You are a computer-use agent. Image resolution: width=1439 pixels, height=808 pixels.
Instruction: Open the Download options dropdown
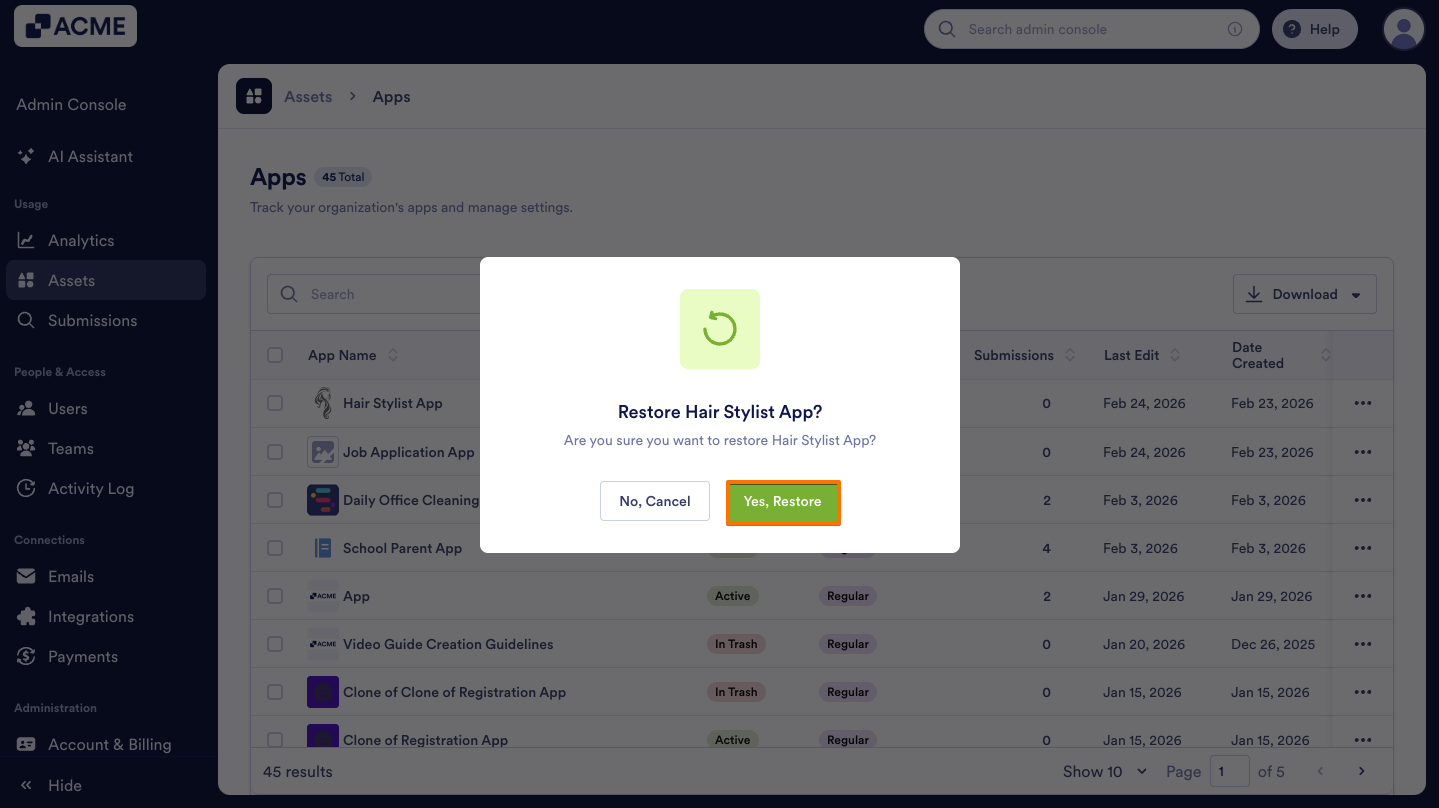[x=1304, y=293]
